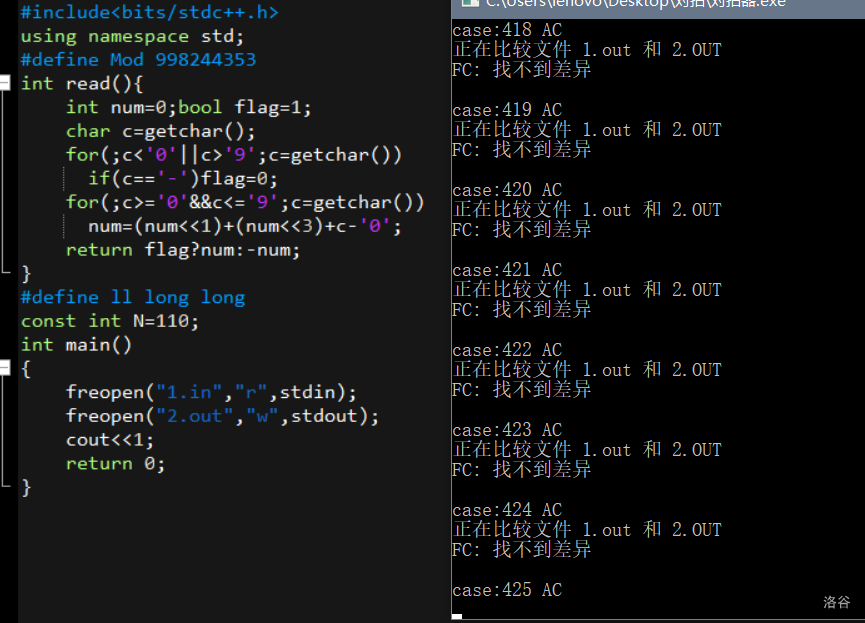
Task: Click the 'case:425 AC' console output line
Action: tap(507, 590)
